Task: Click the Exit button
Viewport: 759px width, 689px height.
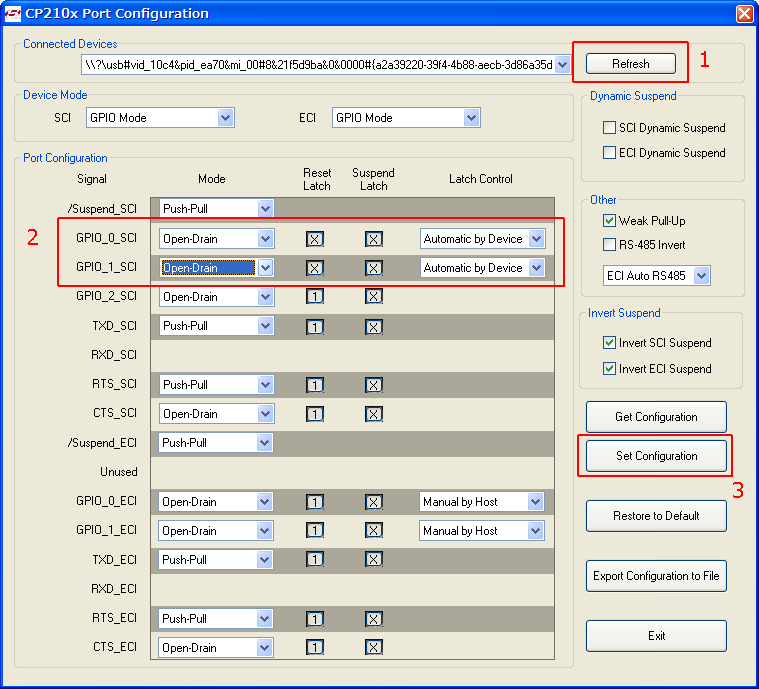Action: [656, 636]
